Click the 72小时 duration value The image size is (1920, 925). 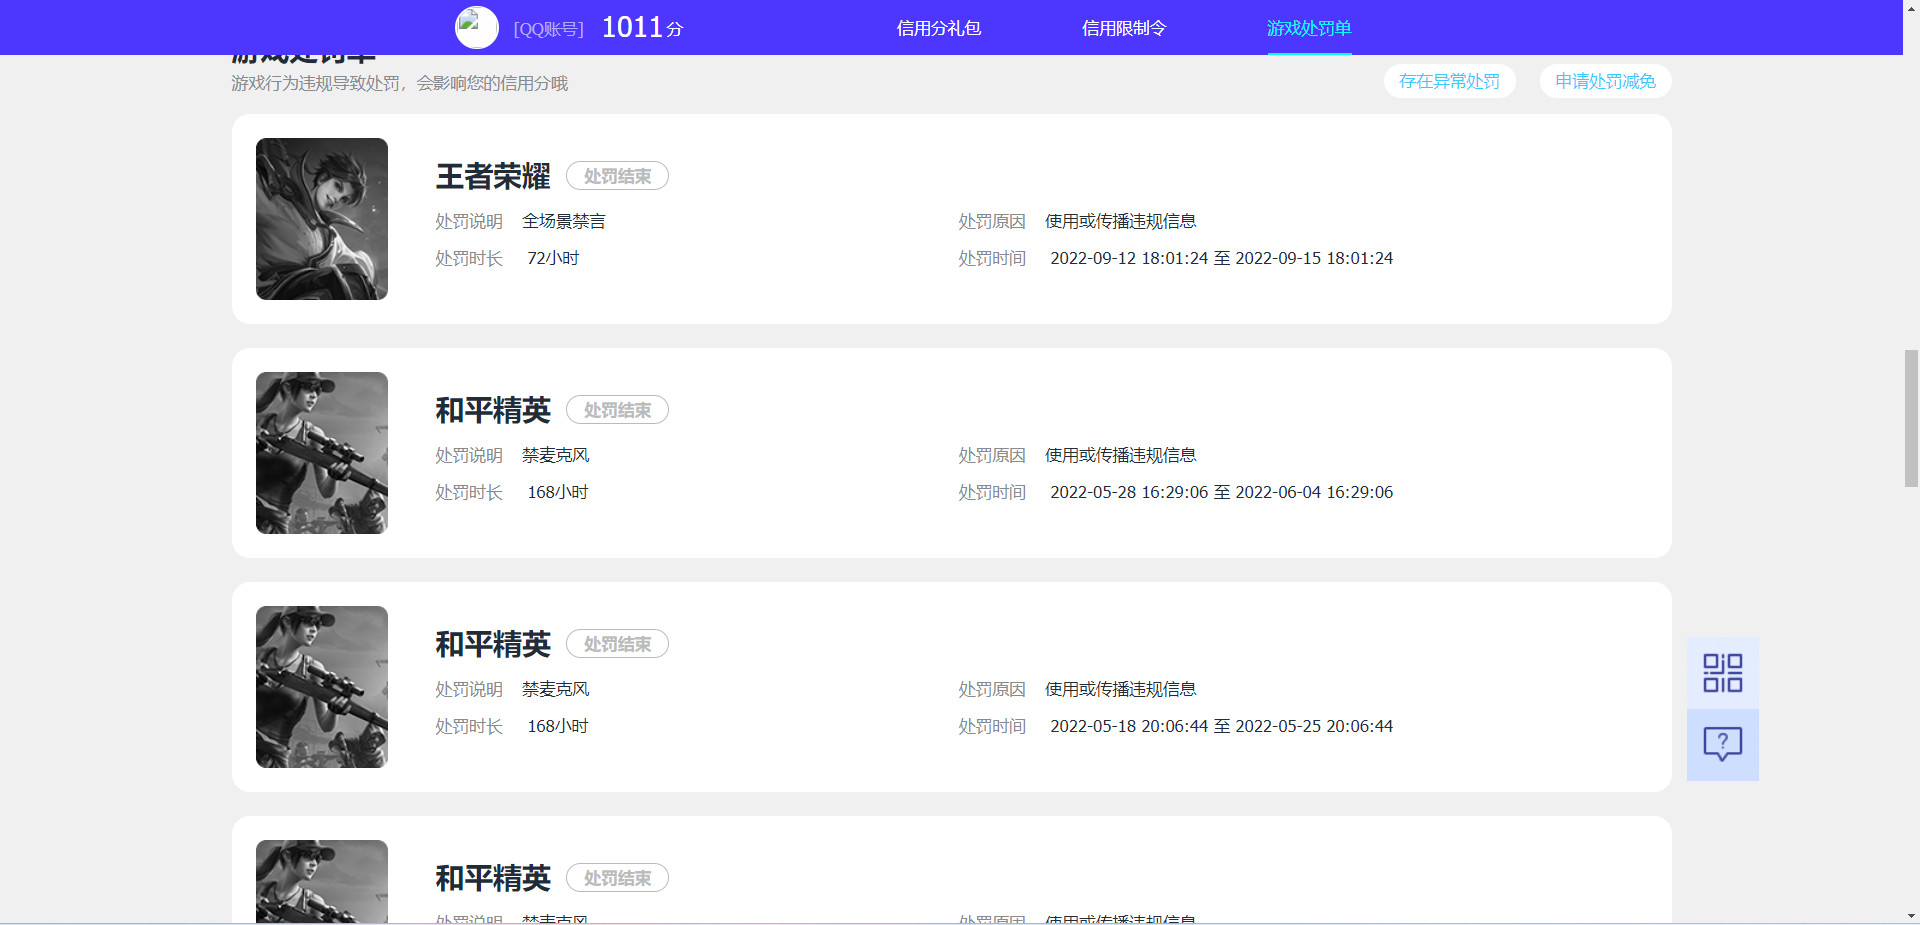[x=553, y=258]
